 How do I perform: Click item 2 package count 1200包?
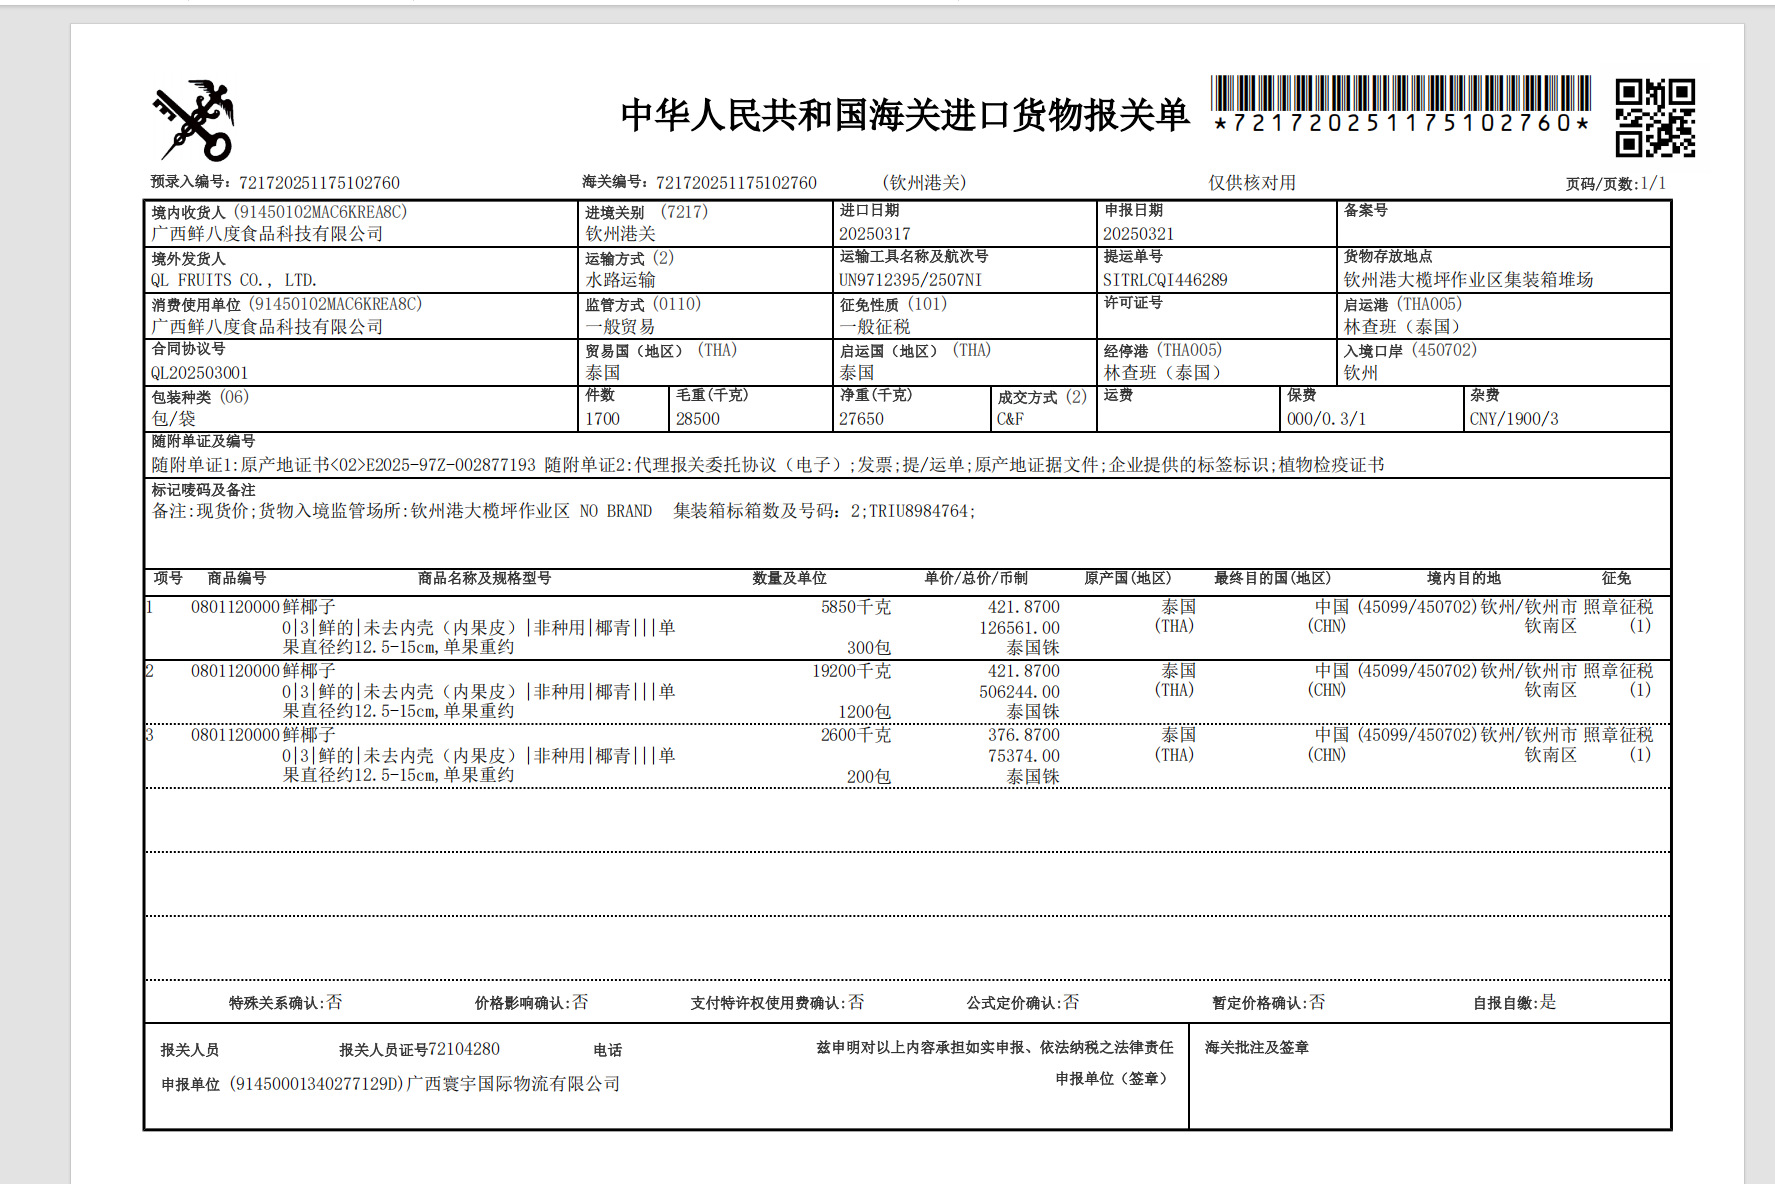click(864, 712)
